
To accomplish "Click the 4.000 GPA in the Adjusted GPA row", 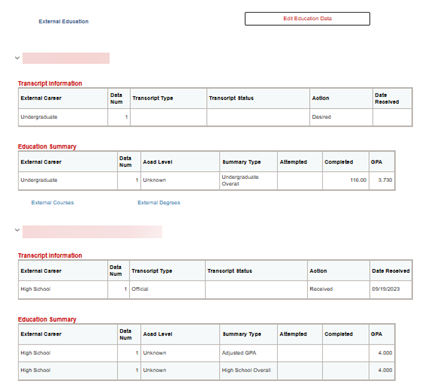I will [x=385, y=353].
